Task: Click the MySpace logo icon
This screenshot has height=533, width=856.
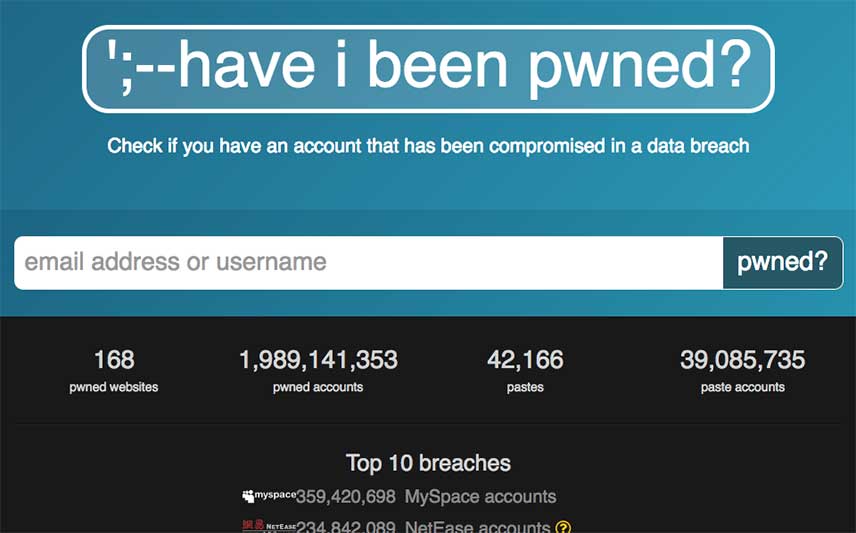Action: pyautogui.click(x=269, y=496)
